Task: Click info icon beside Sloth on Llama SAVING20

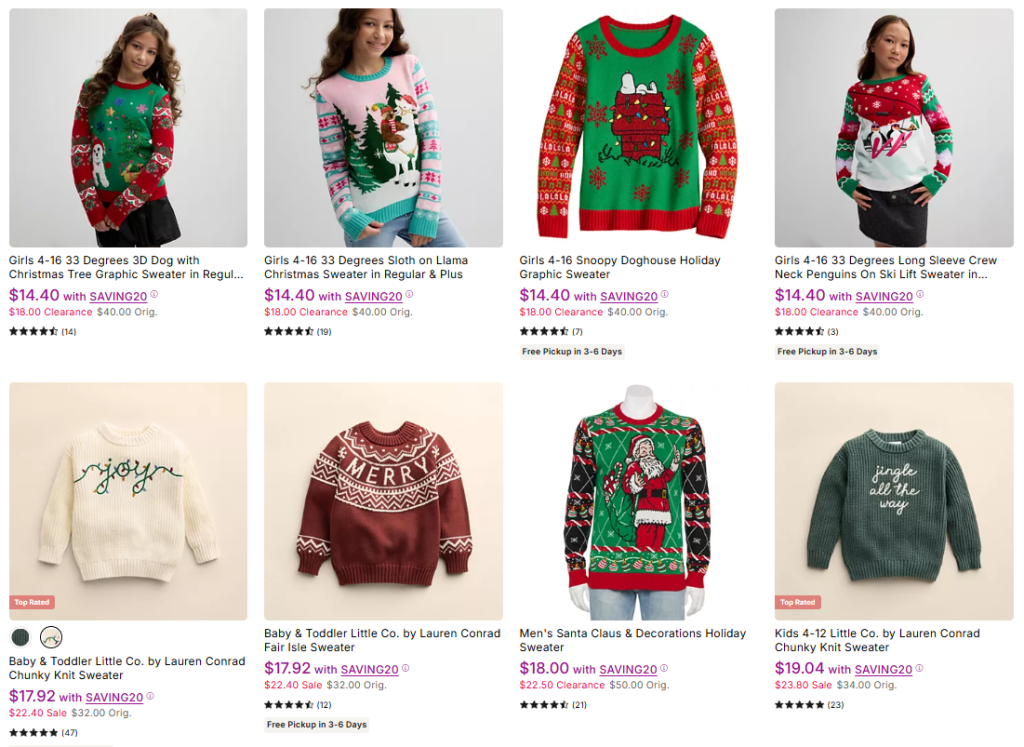Action: [x=409, y=295]
